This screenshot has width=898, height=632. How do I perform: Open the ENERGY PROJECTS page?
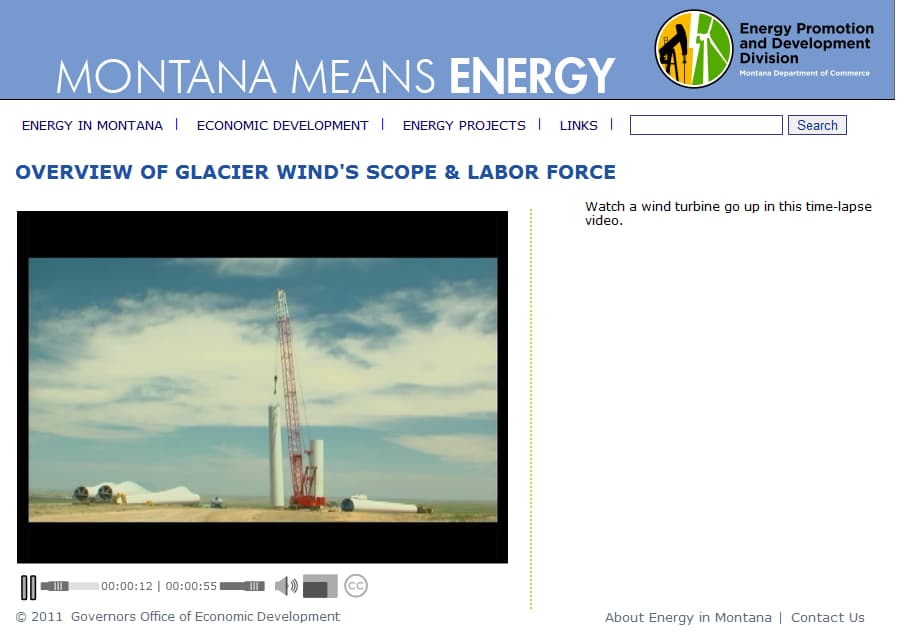[464, 125]
